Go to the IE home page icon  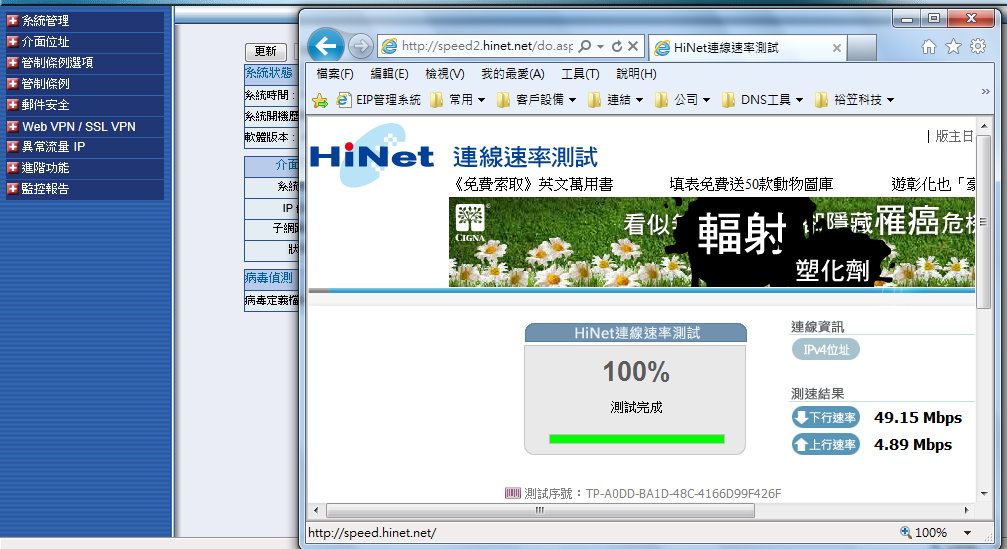click(x=929, y=46)
